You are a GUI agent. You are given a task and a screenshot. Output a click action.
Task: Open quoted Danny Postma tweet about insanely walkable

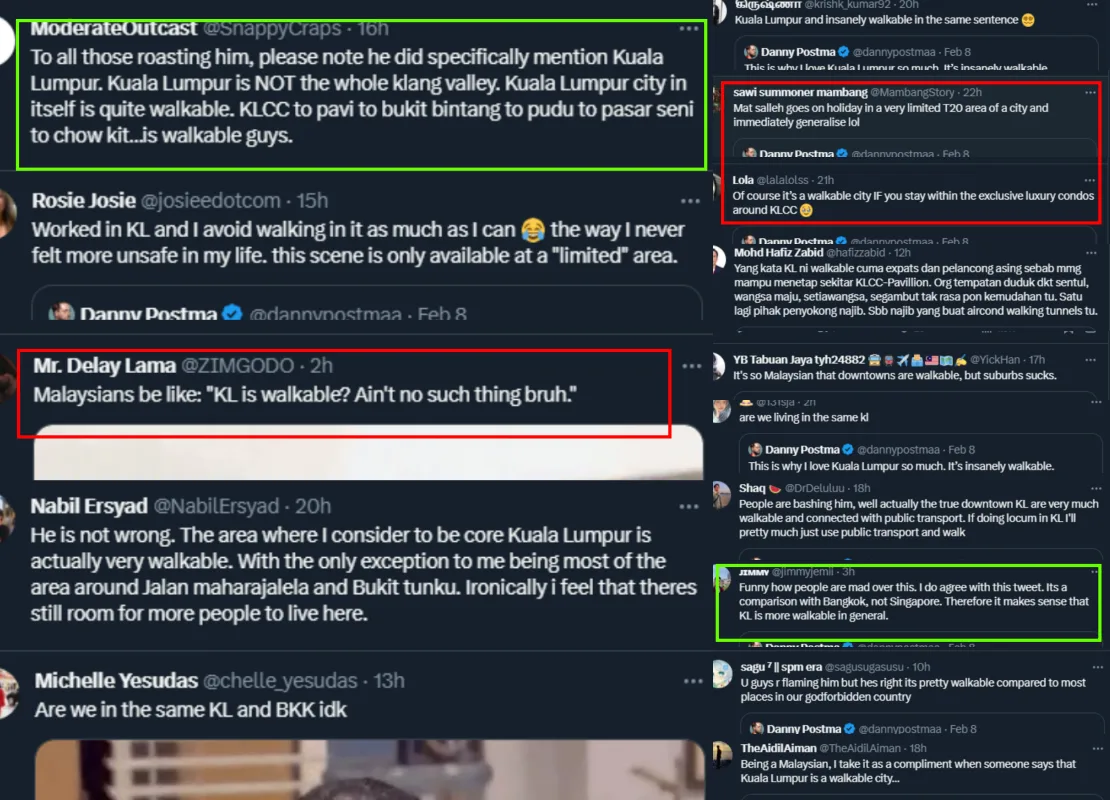pyautogui.click(x=920, y=458)
